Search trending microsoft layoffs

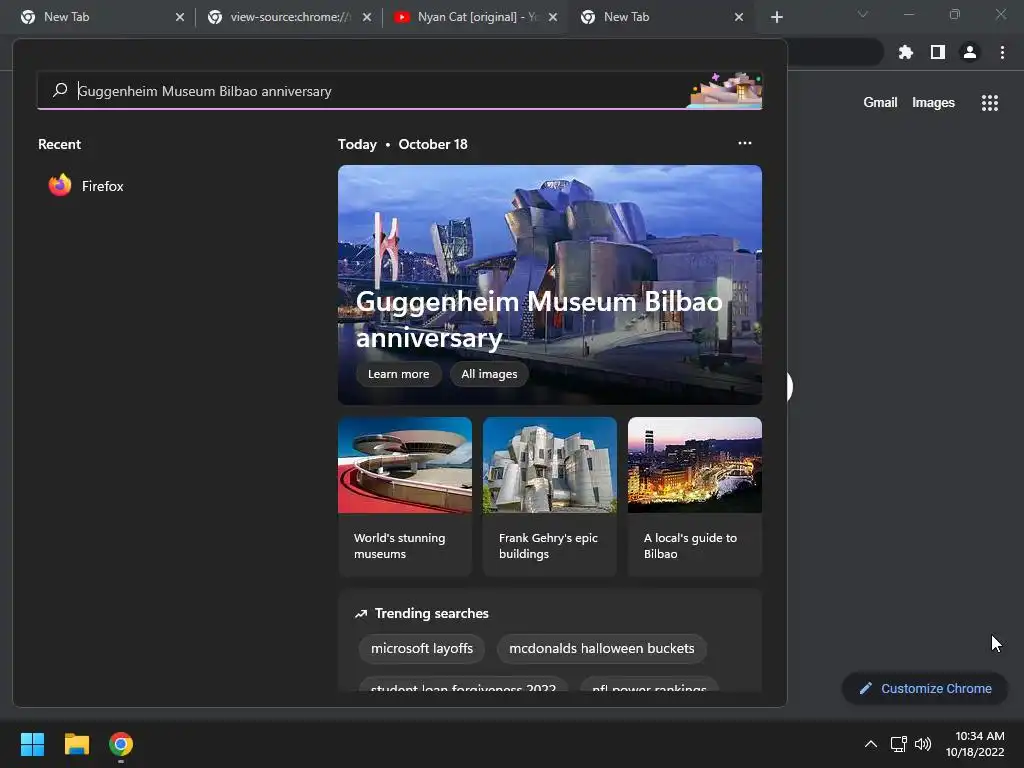(422, 648)
